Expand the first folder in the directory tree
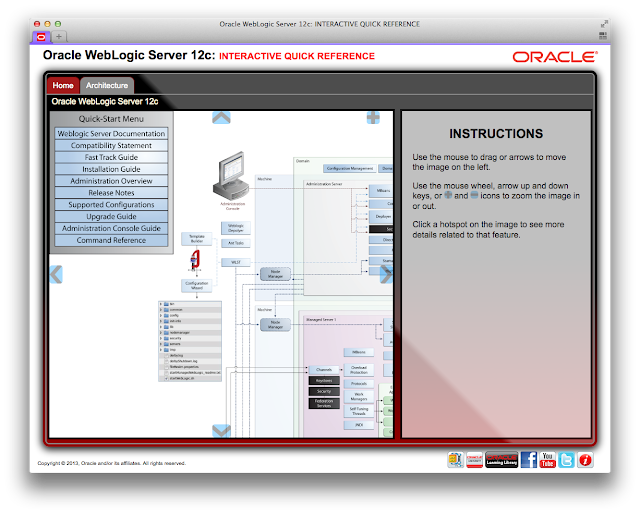This screenshot has width=640, height=514. point(161,304)
